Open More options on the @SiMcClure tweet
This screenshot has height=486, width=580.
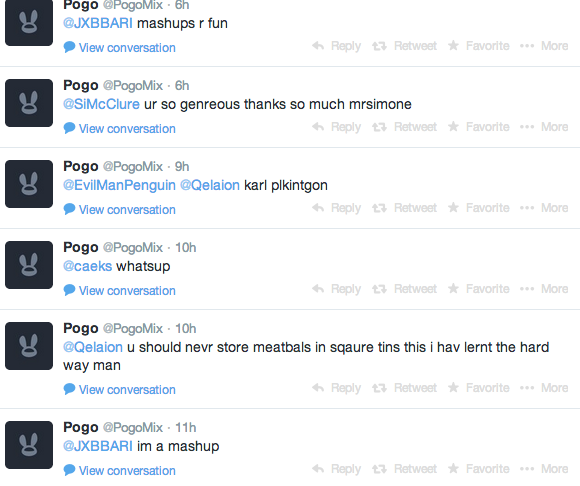[x=544, y=127]
